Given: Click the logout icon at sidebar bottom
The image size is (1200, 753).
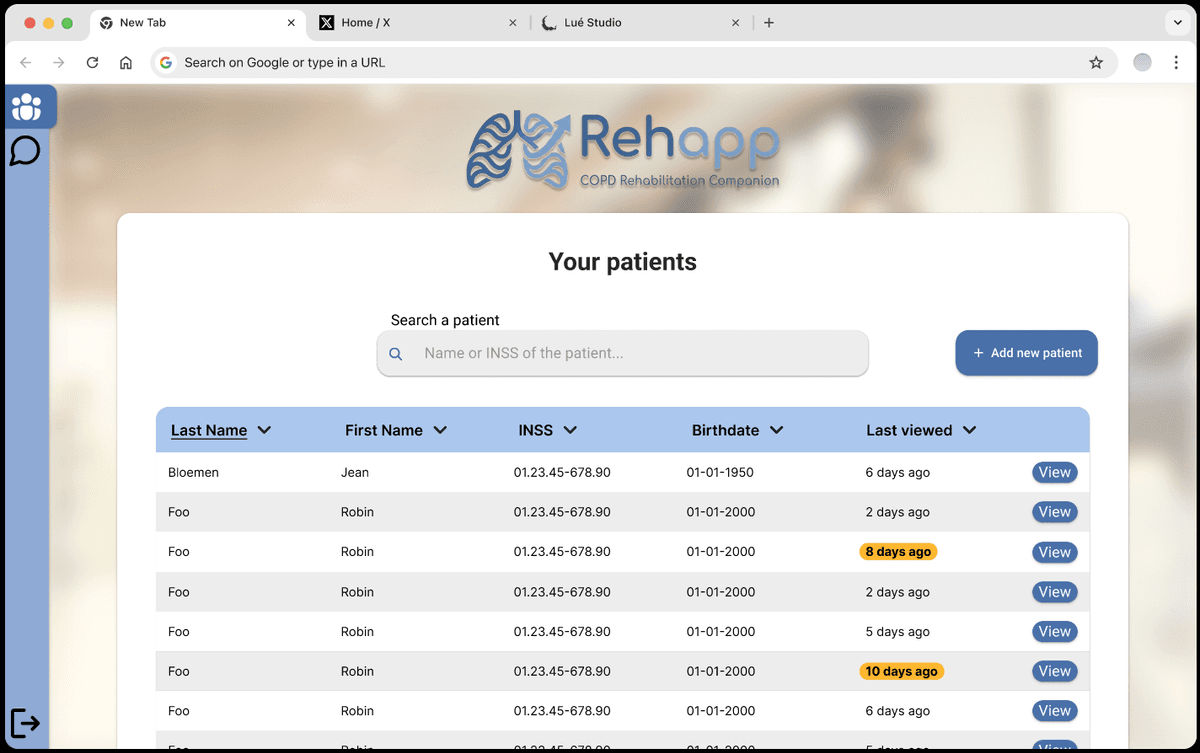Looking at the screenshot, I should 25,722.
